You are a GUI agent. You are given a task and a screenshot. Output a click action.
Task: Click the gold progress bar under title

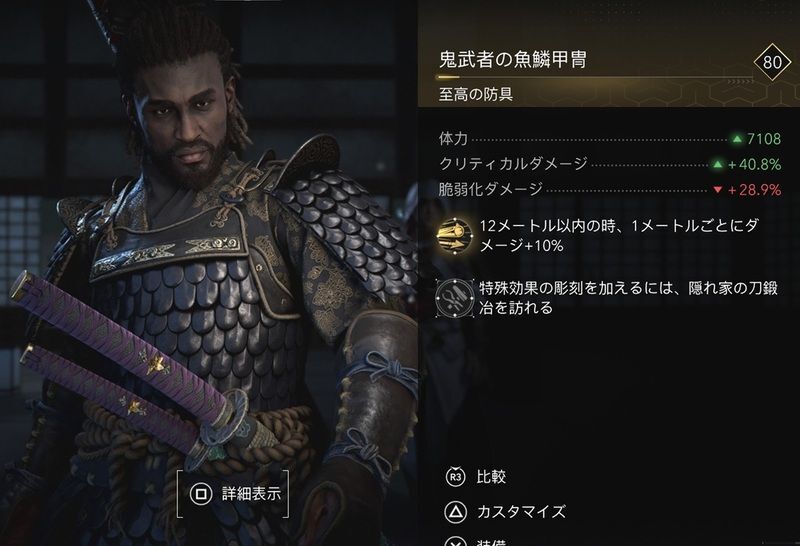(x=595, y=78)
